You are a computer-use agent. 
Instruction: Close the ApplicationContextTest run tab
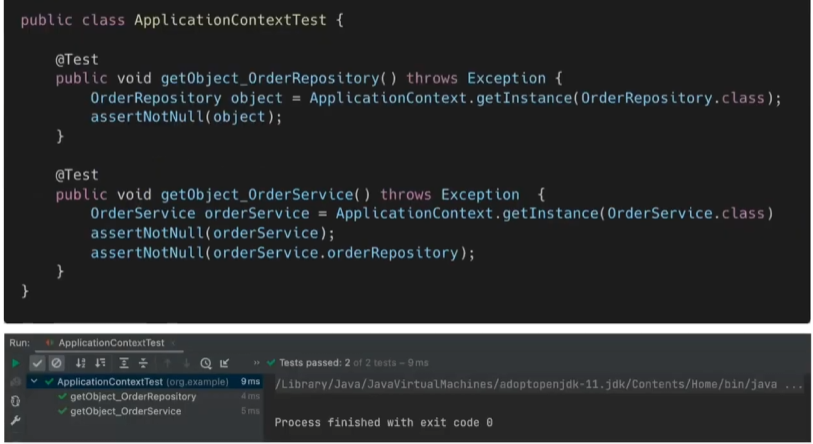click(174, 343)
